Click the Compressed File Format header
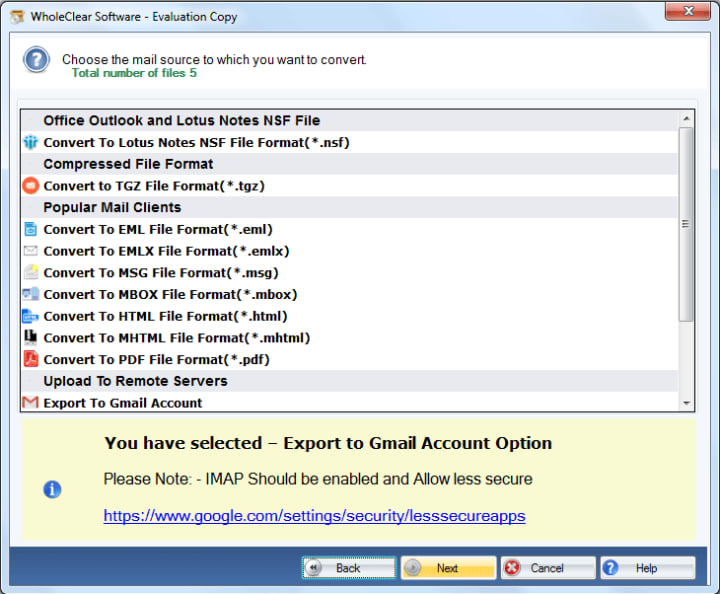The image size is (720, 594). pos(349,164)
